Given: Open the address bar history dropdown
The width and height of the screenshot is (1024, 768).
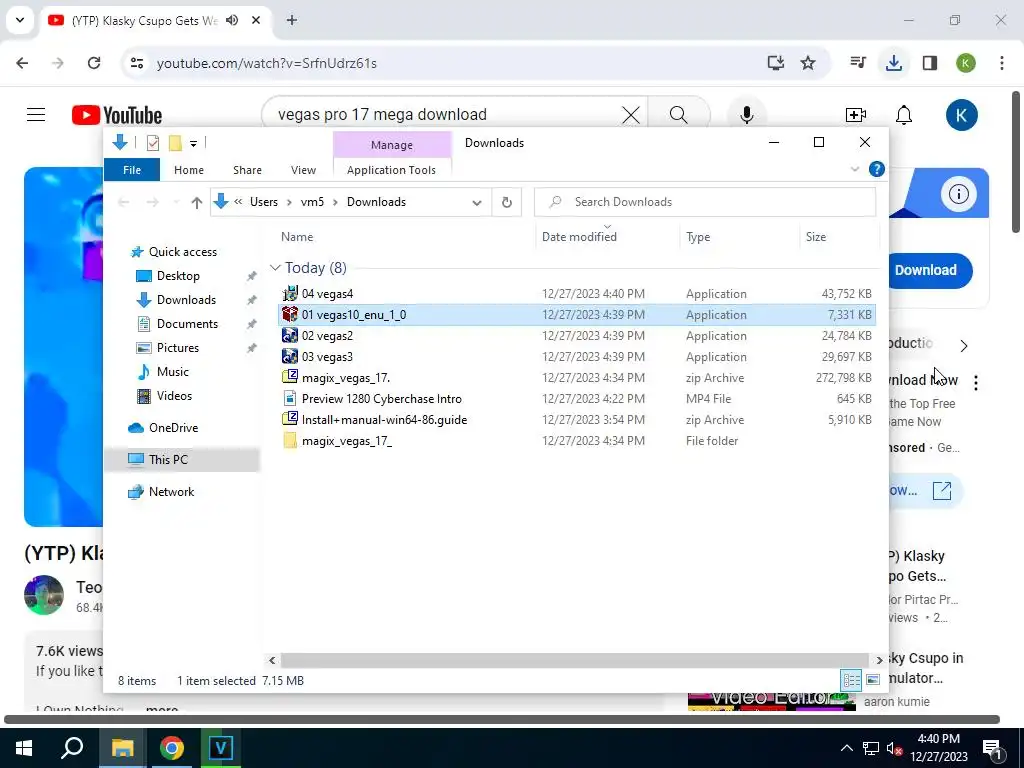Looking at the screenshot, I should (477, 202).
